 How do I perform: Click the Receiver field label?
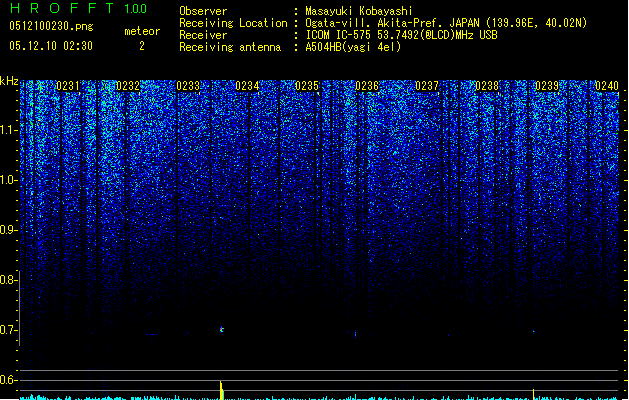[x=203, y=35]
